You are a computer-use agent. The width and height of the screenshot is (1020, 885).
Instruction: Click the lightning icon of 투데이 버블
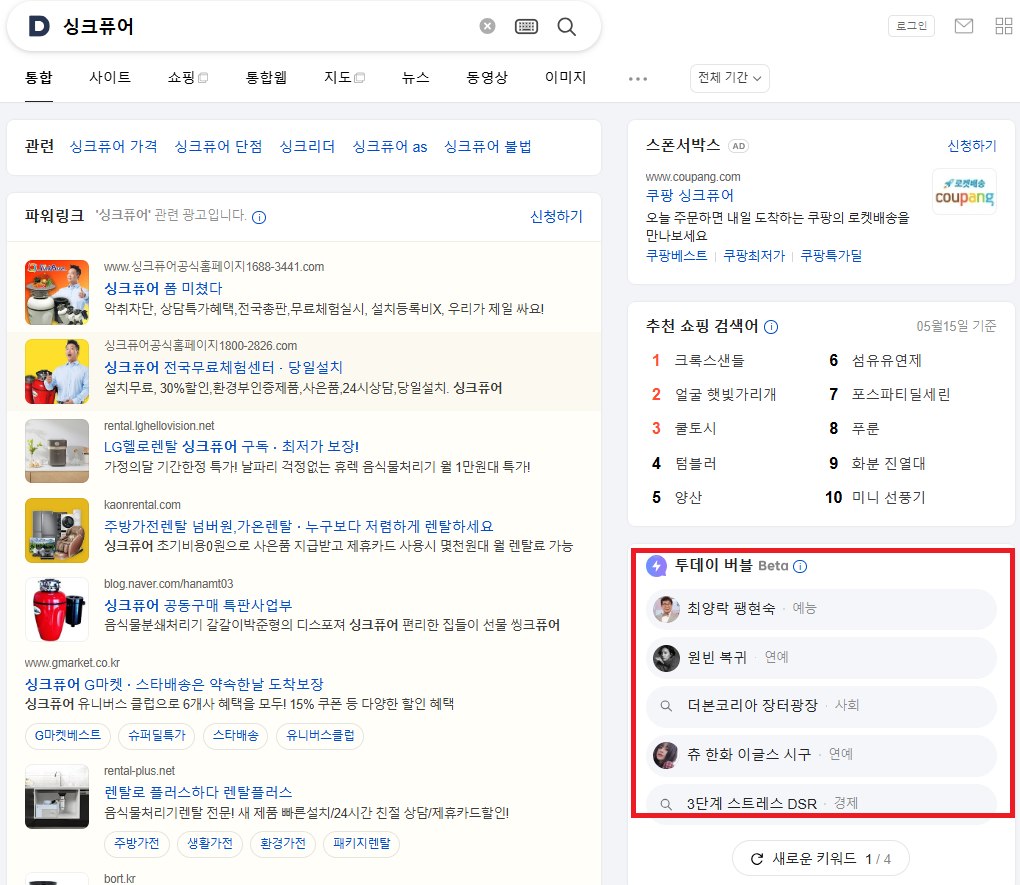coord(656,566)
